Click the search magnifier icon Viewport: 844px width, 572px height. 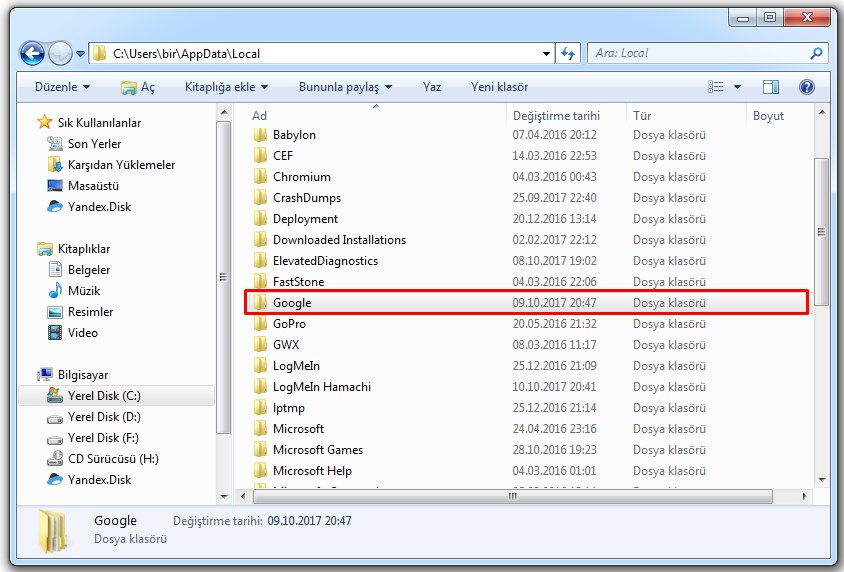(816, 53)
